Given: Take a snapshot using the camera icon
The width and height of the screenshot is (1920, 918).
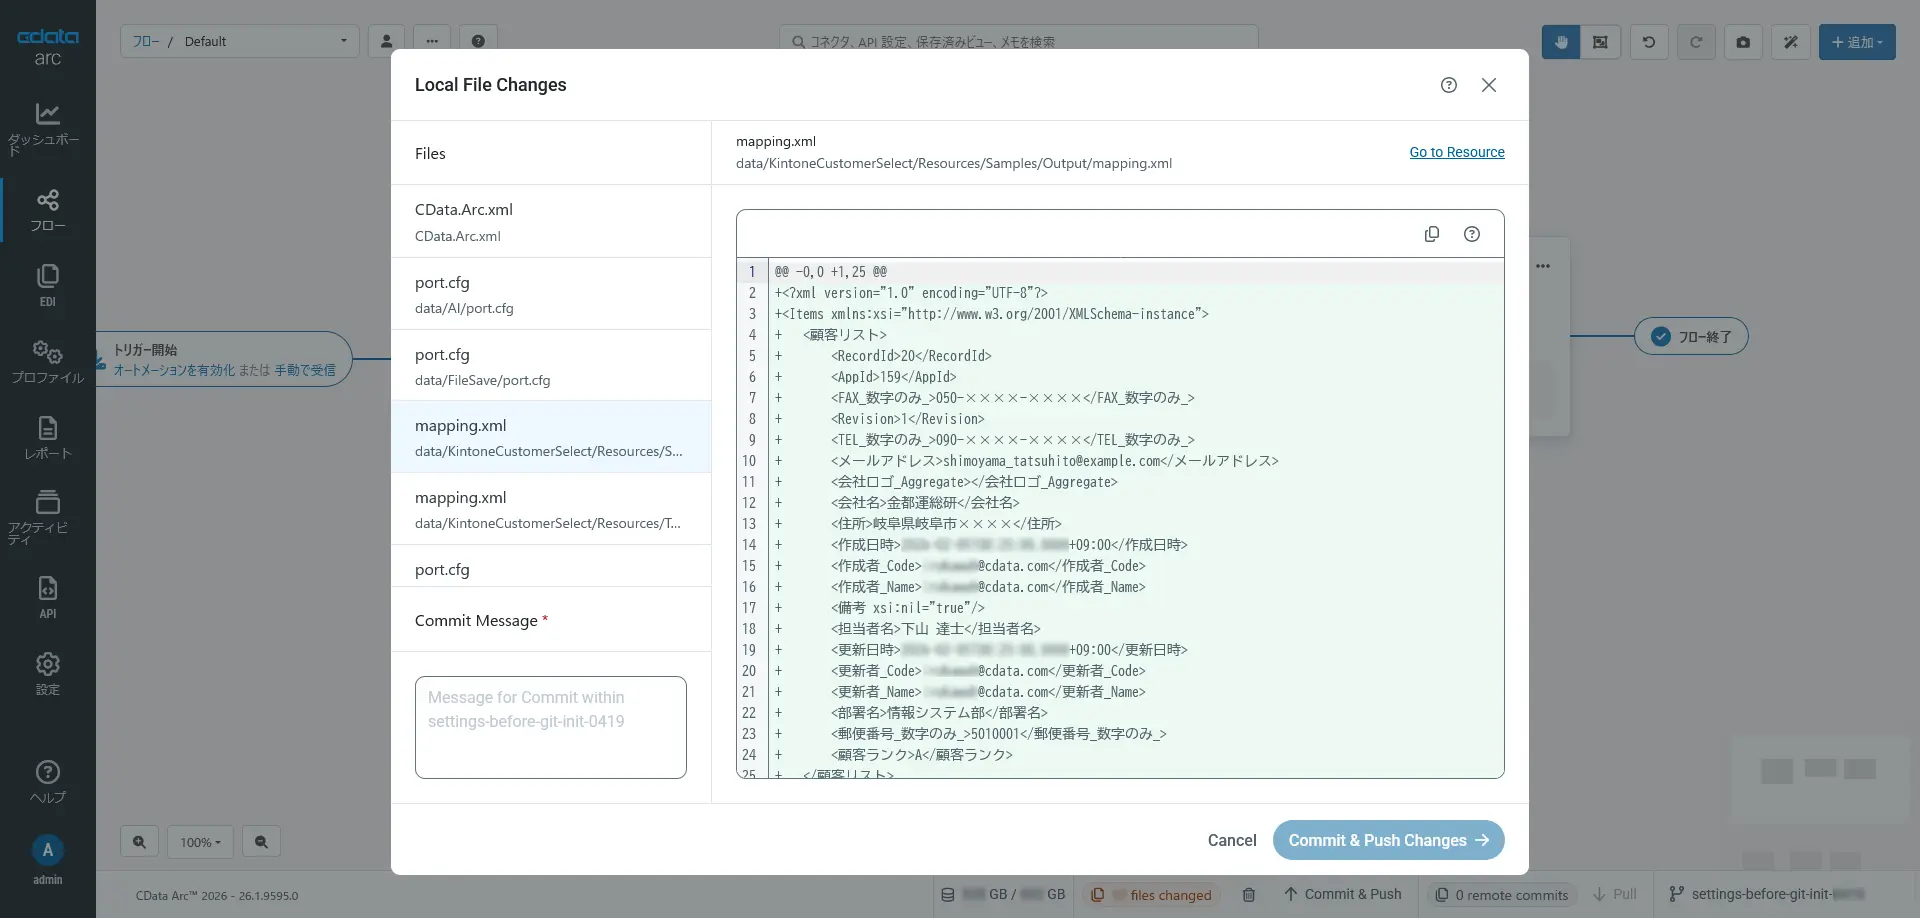Looking at the screenshot, I should (x=1743, y=42).
